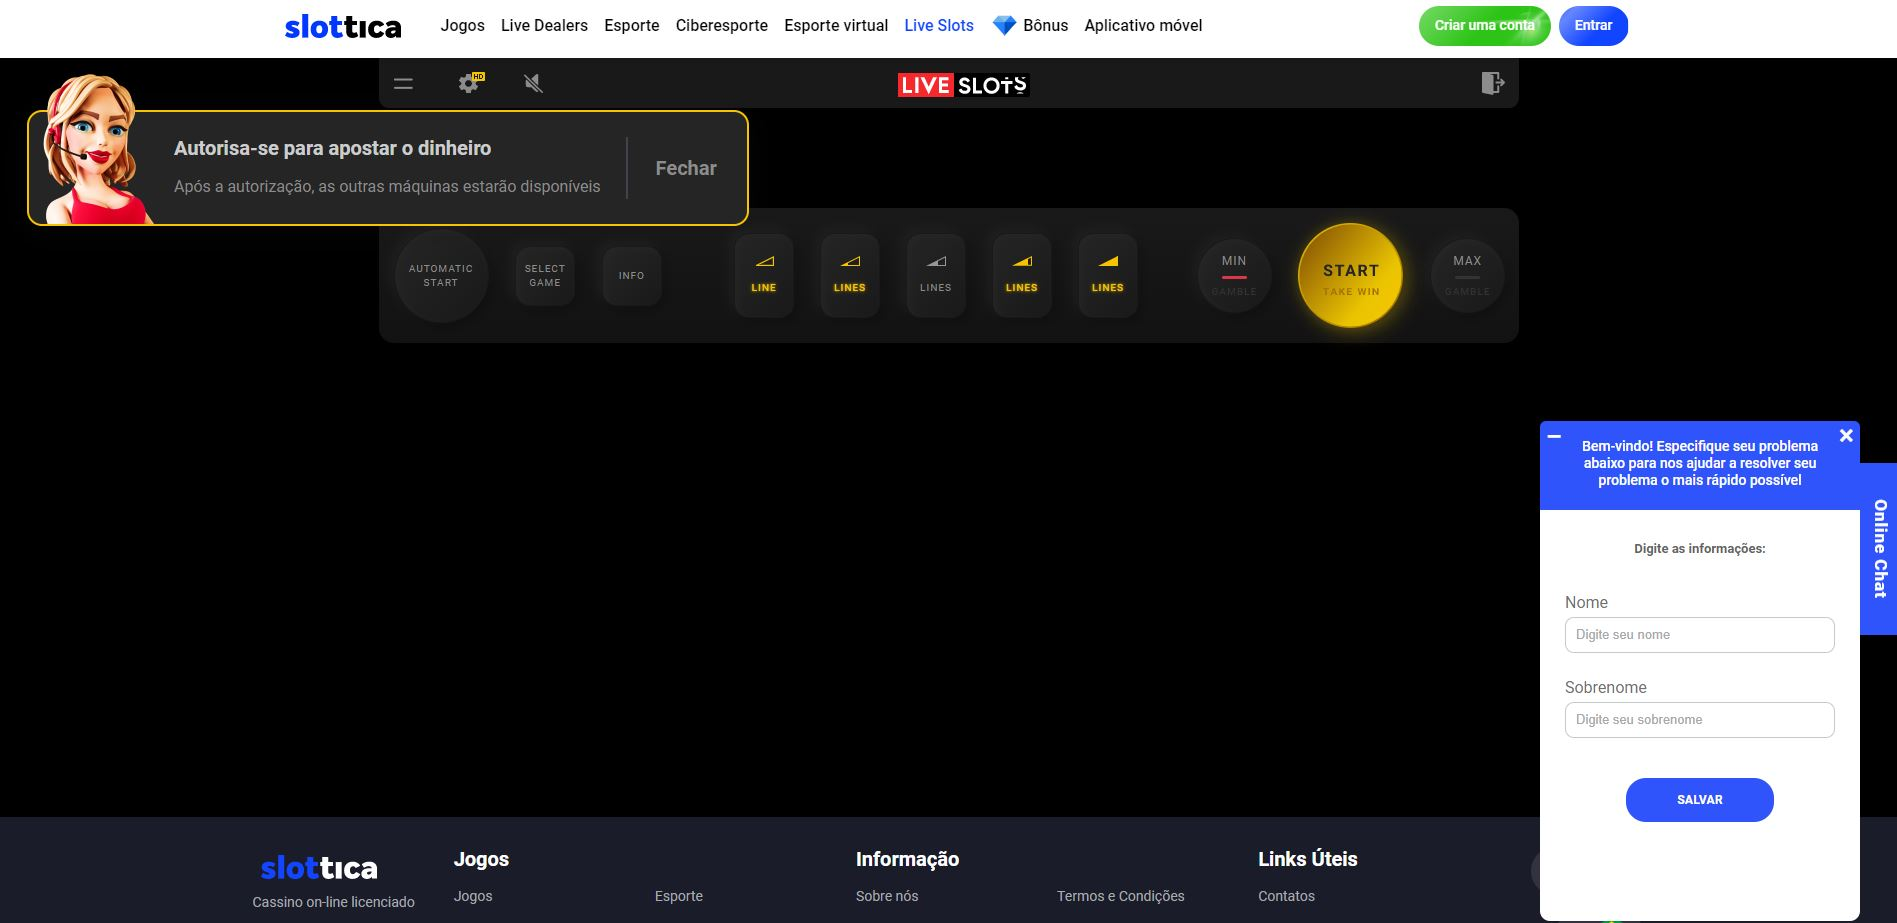Open the Aplicativo móvel menu item
This screenshot has height=923, width=1897.
[1143, 26]
